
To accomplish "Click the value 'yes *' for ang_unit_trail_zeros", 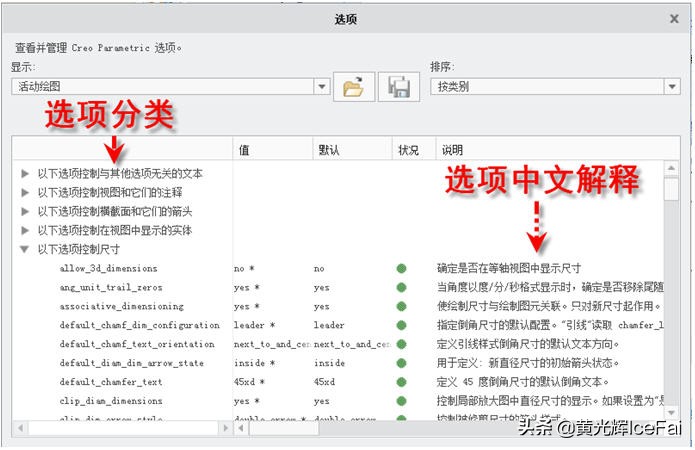I will pos(247,288).
